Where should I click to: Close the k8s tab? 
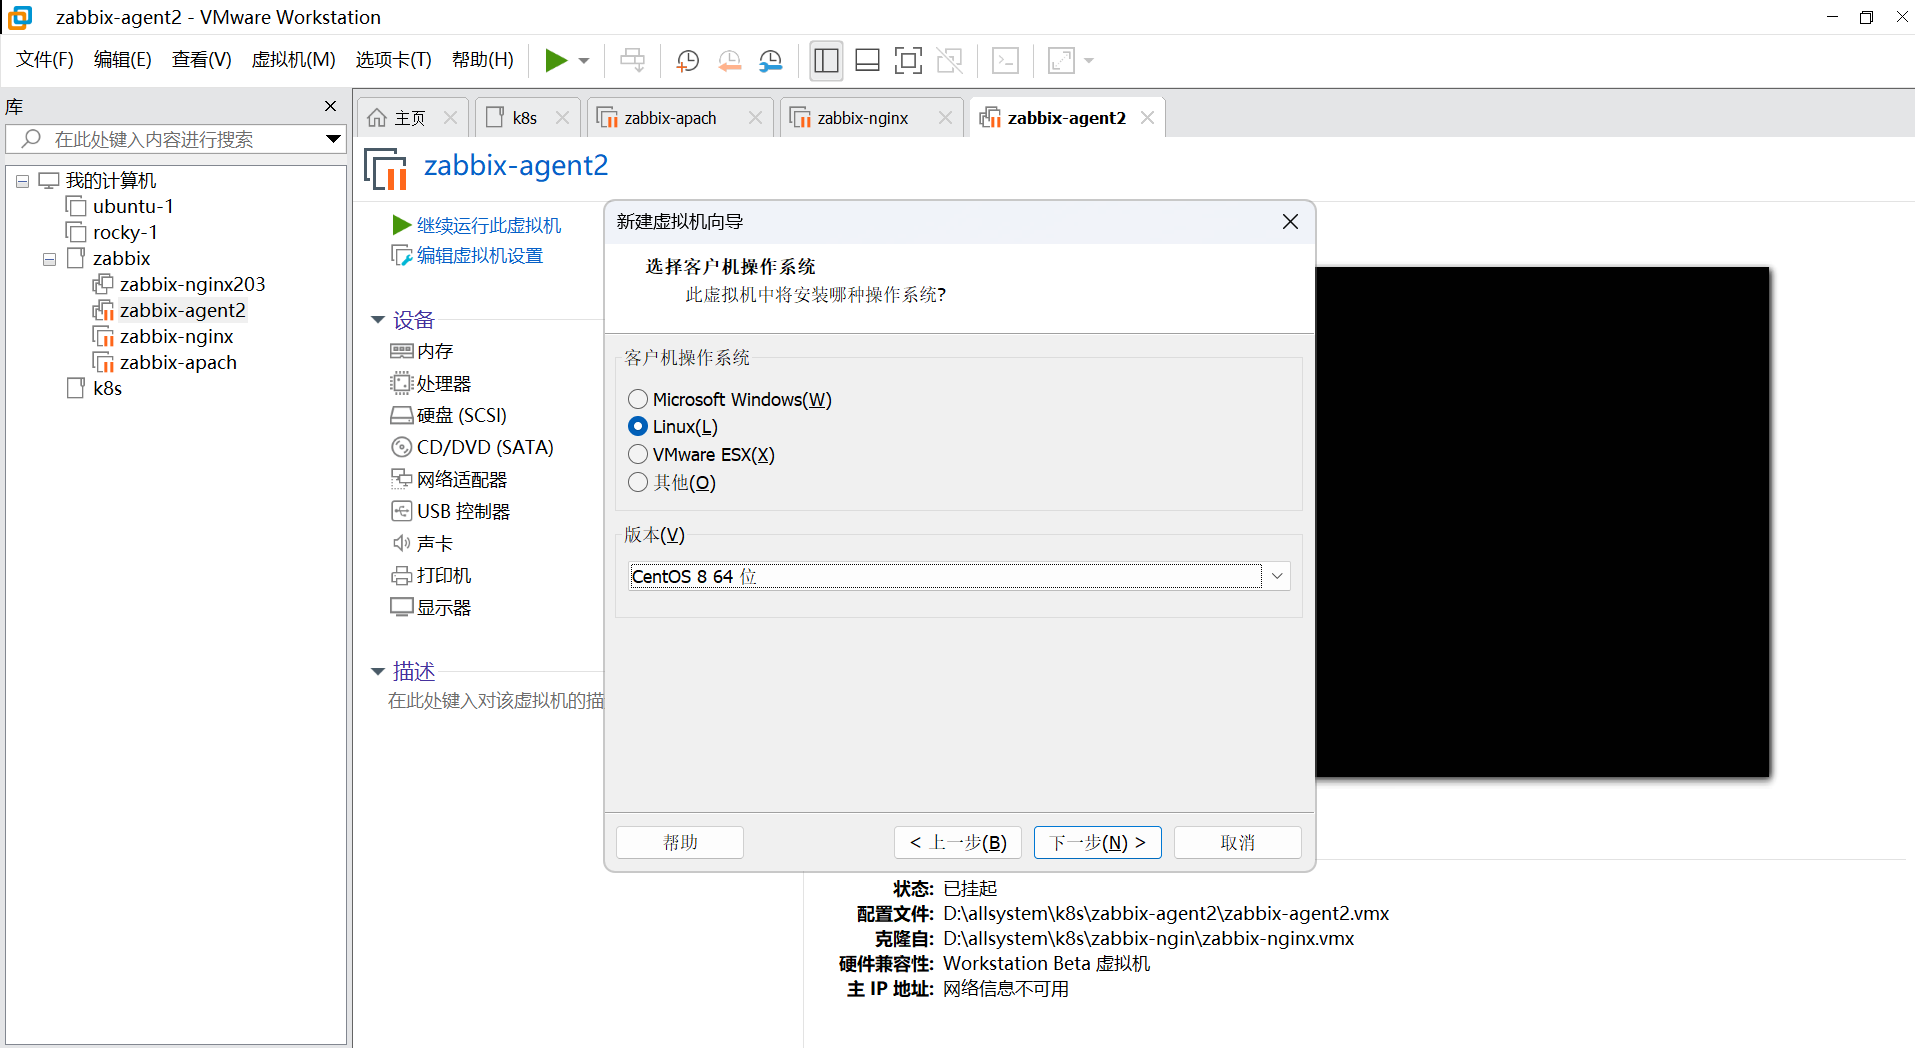pos(562,118)
